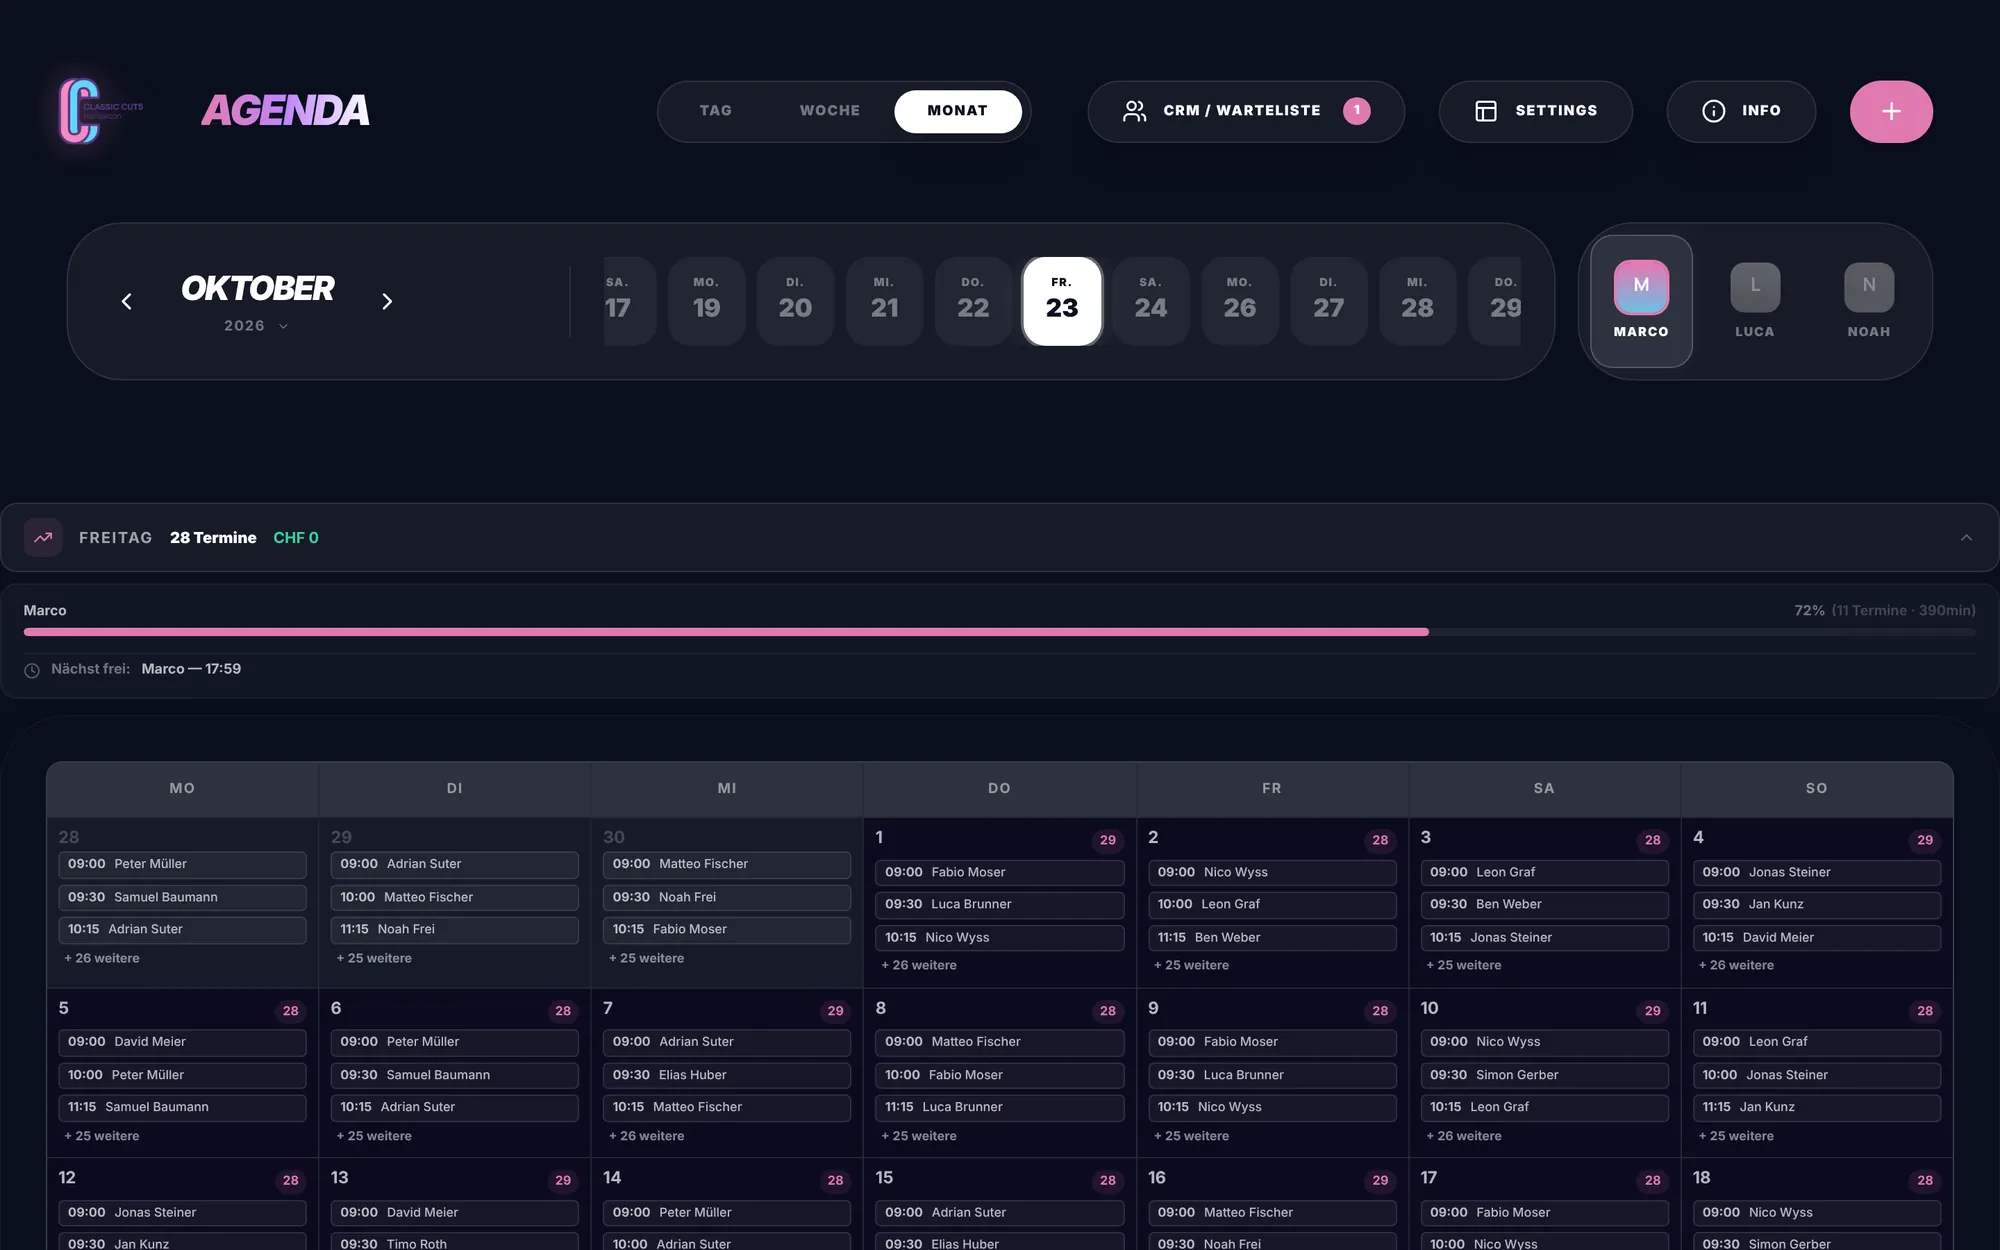
Task: Click the count badge 29 on October 4
Action: pos(1925,840)
